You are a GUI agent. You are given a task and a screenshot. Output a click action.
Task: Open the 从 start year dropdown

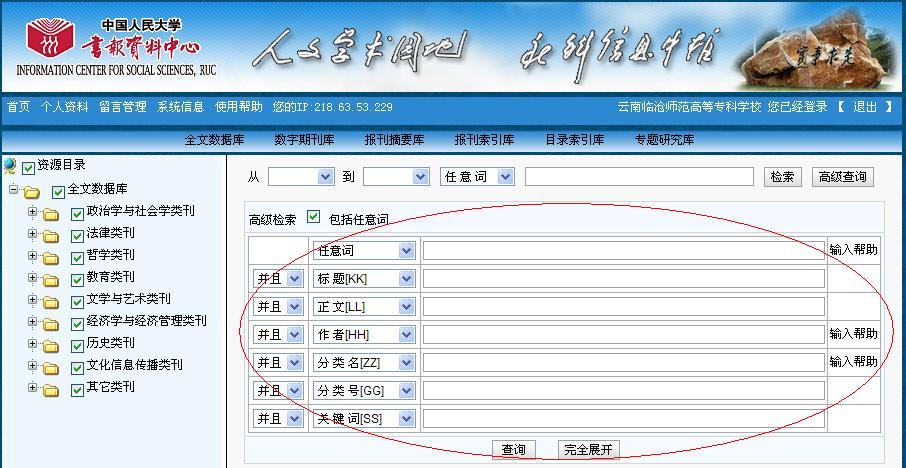[325, 177]
